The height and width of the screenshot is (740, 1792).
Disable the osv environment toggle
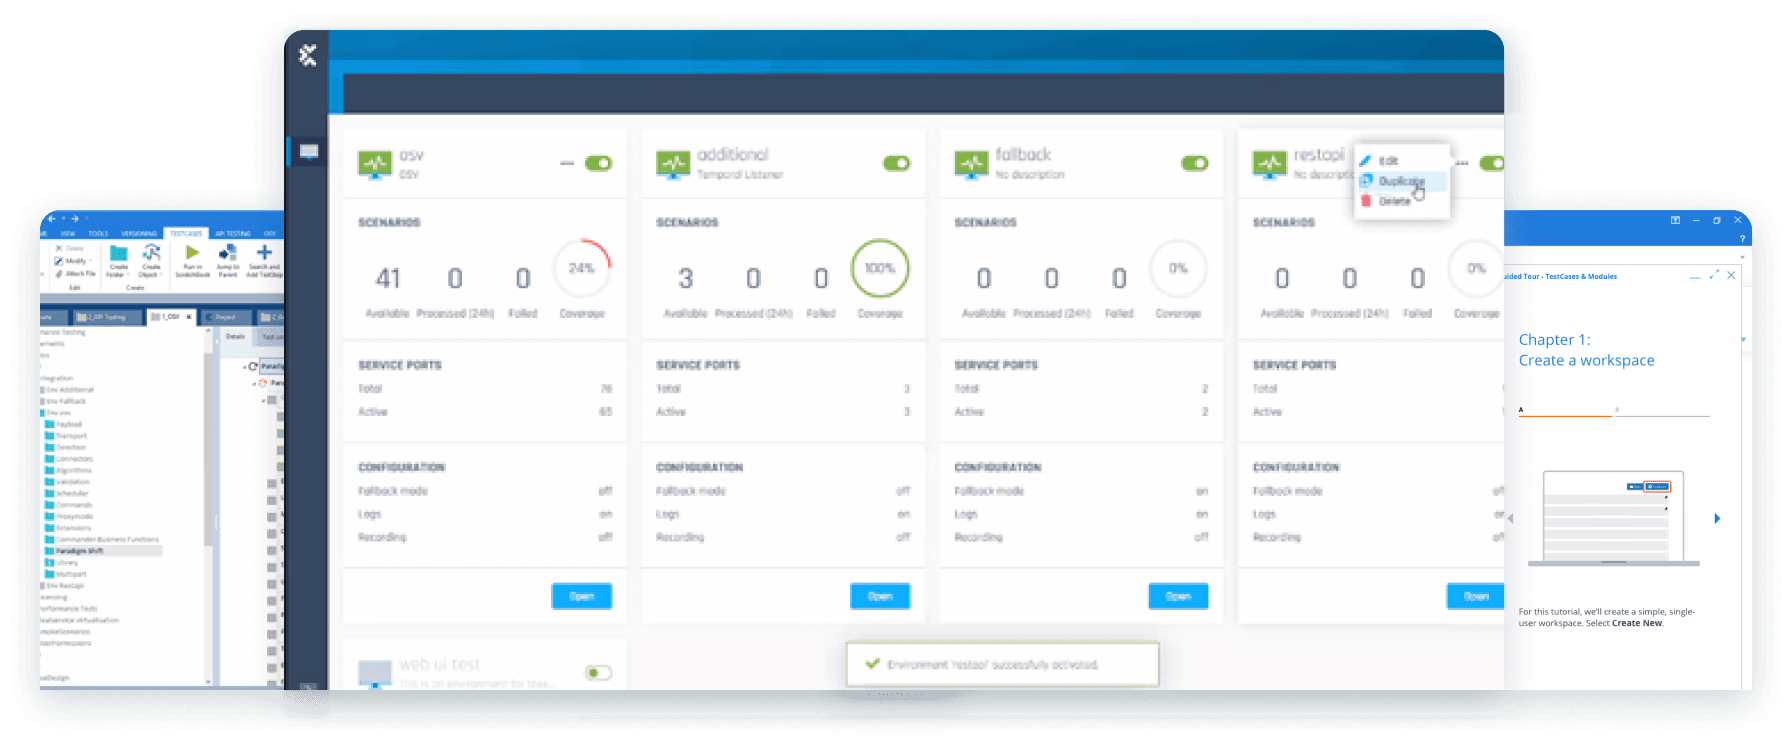point(598,163)
